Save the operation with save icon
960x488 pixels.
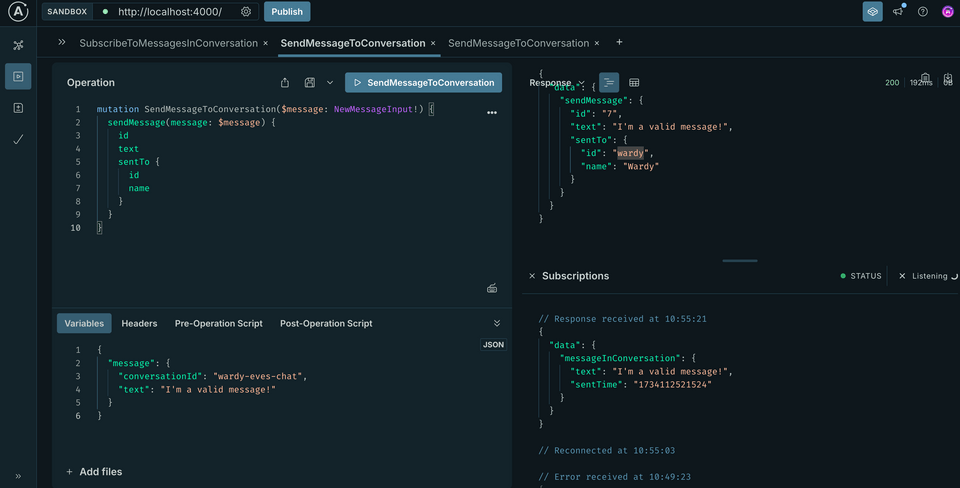tap(310, 83)
